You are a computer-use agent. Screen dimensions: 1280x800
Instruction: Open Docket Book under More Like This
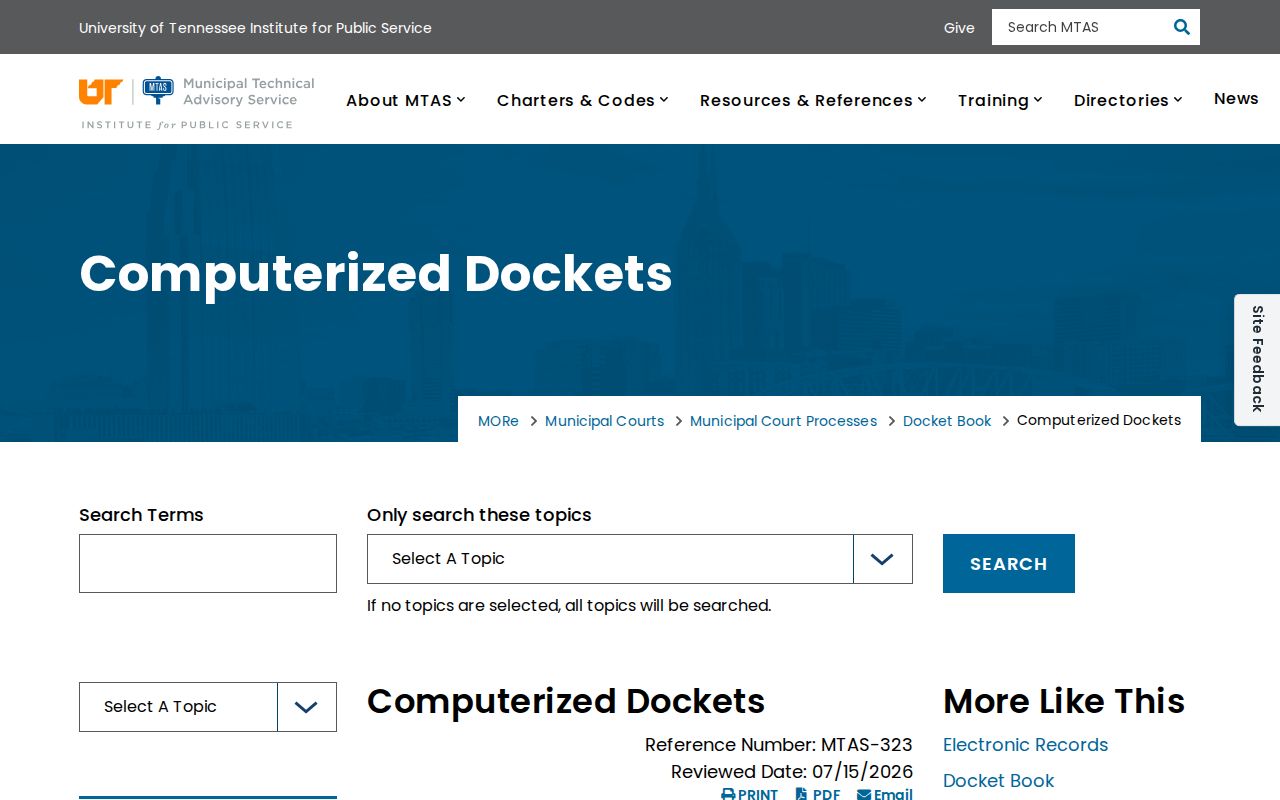point(998,781)
